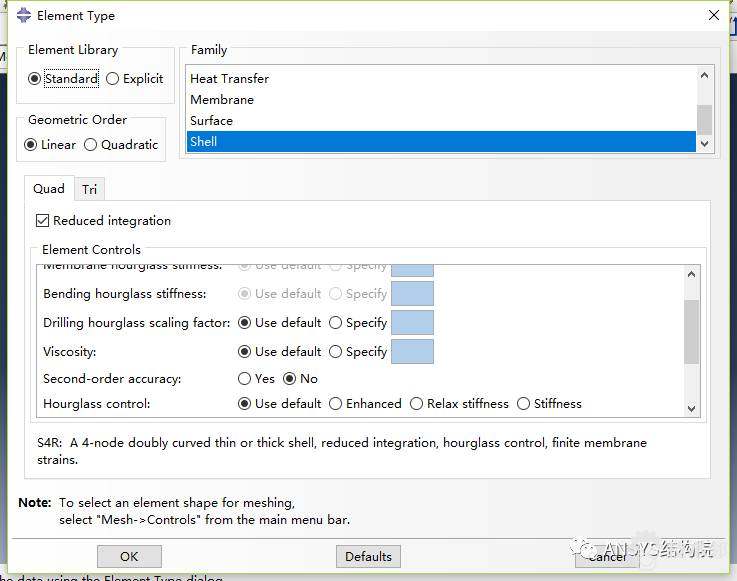Select Shell in the Family list
The height and width of the screenshot is (581, 737).
point(441,141)
